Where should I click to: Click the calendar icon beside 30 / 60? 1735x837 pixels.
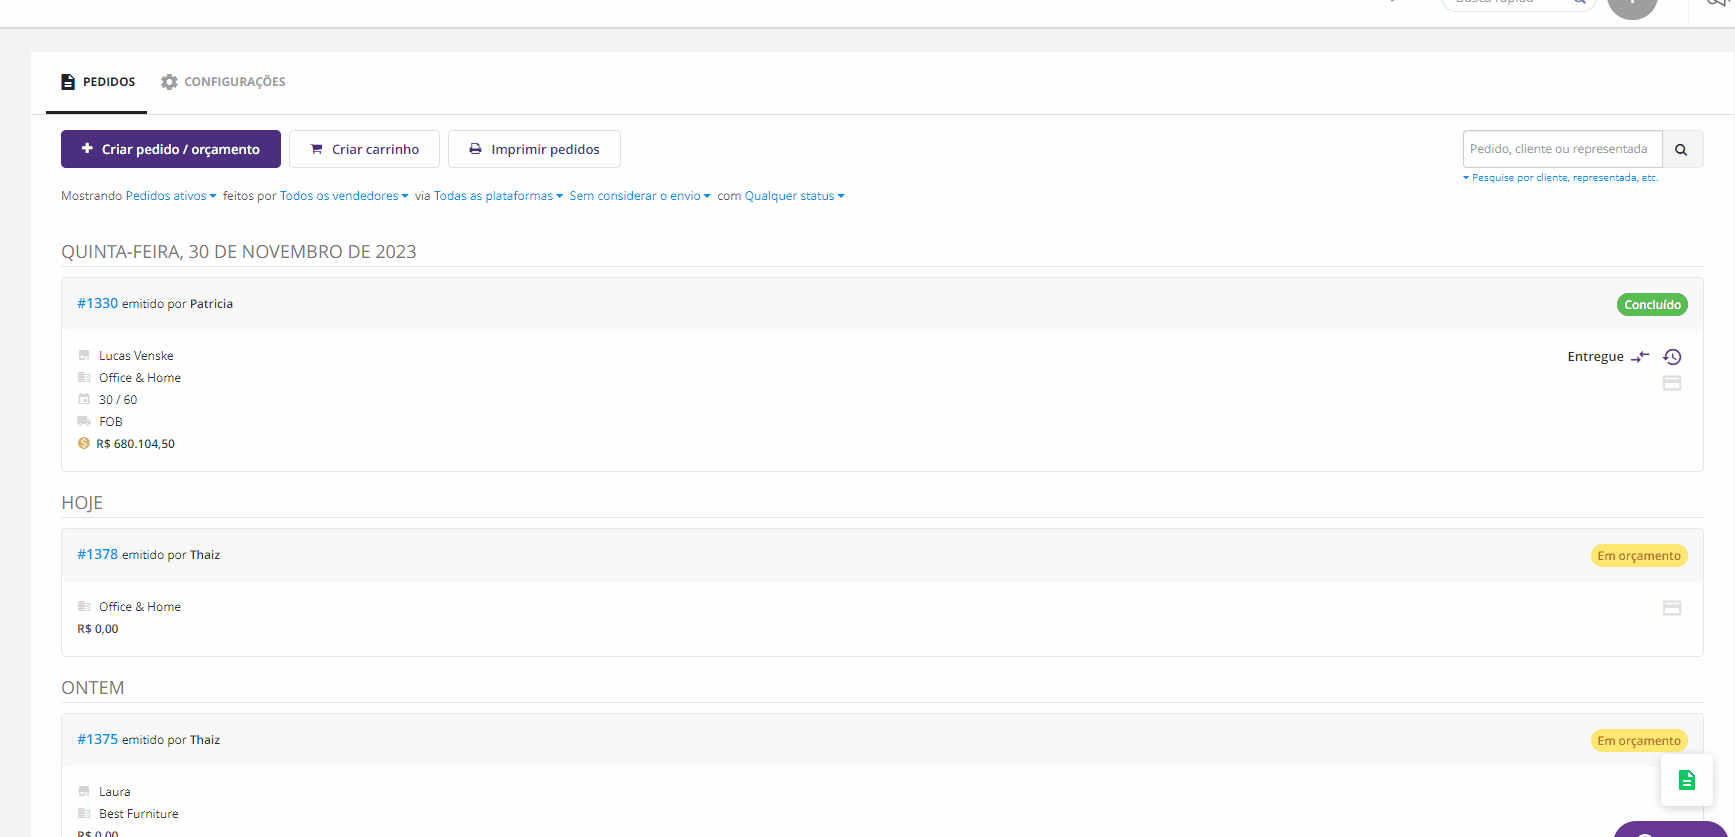click(84, 399)
